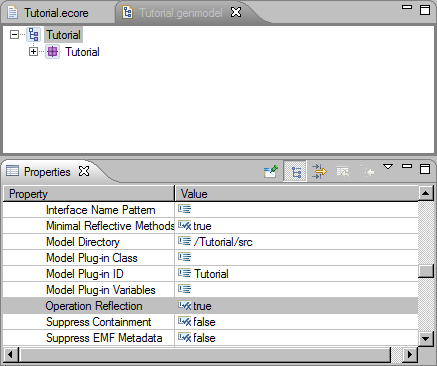Click the Properties scroll up arrow
437x366 pixels.
click(425, 193)
